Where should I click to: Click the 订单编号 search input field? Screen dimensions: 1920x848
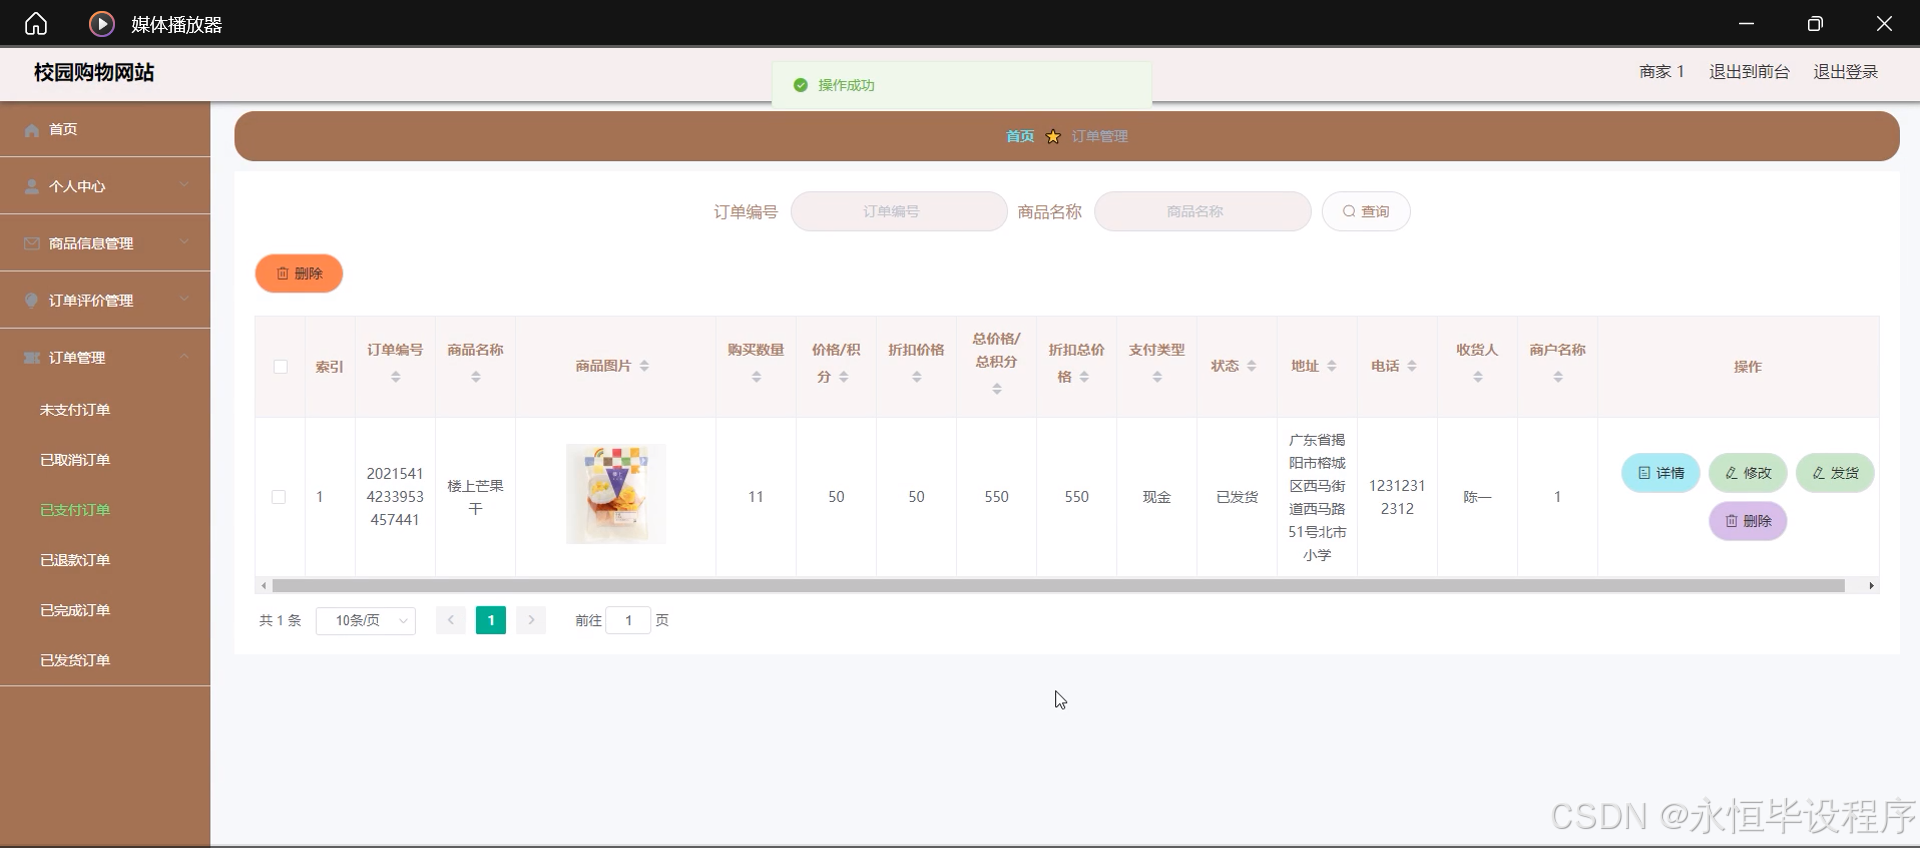click(x=899, y=211)
